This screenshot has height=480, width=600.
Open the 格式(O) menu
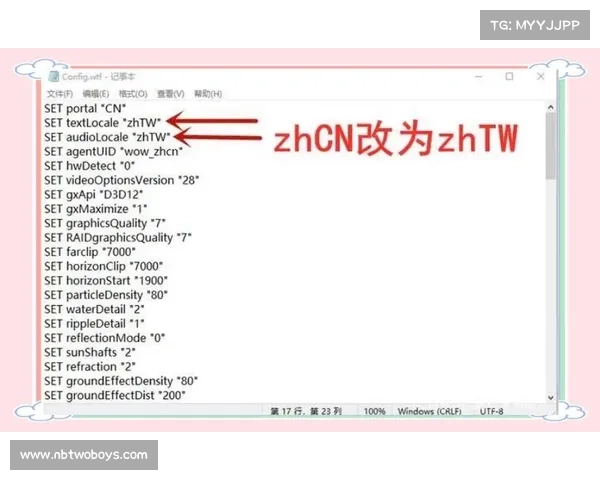coord(133,93)
